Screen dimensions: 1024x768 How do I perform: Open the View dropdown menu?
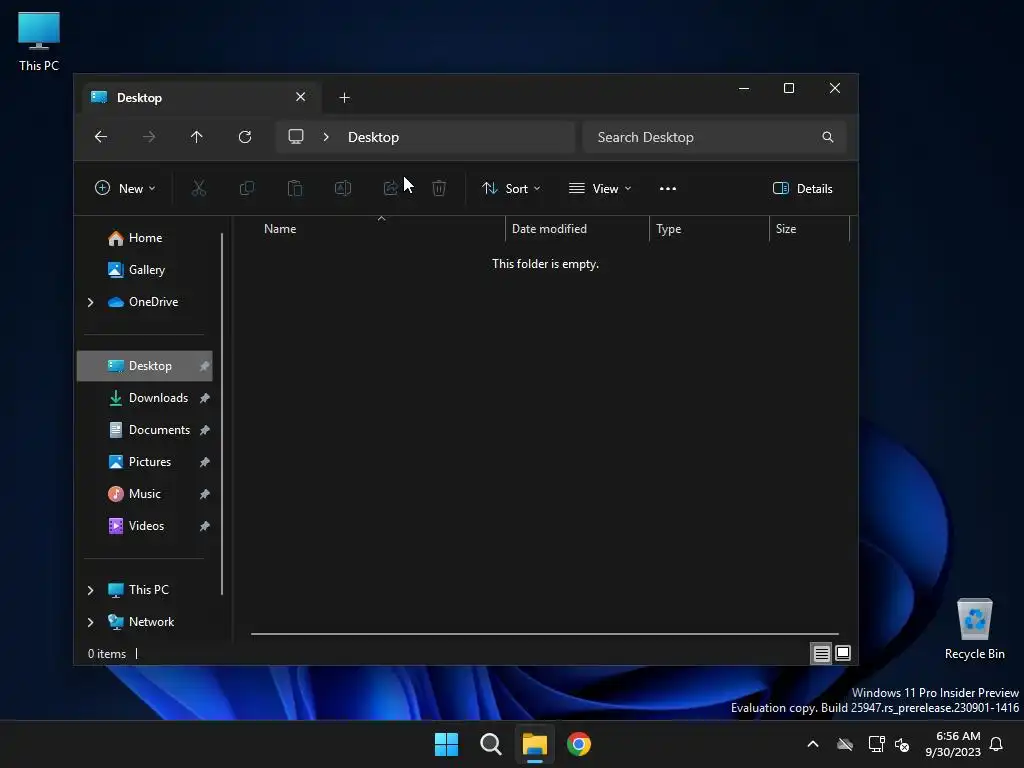[600, 189]
